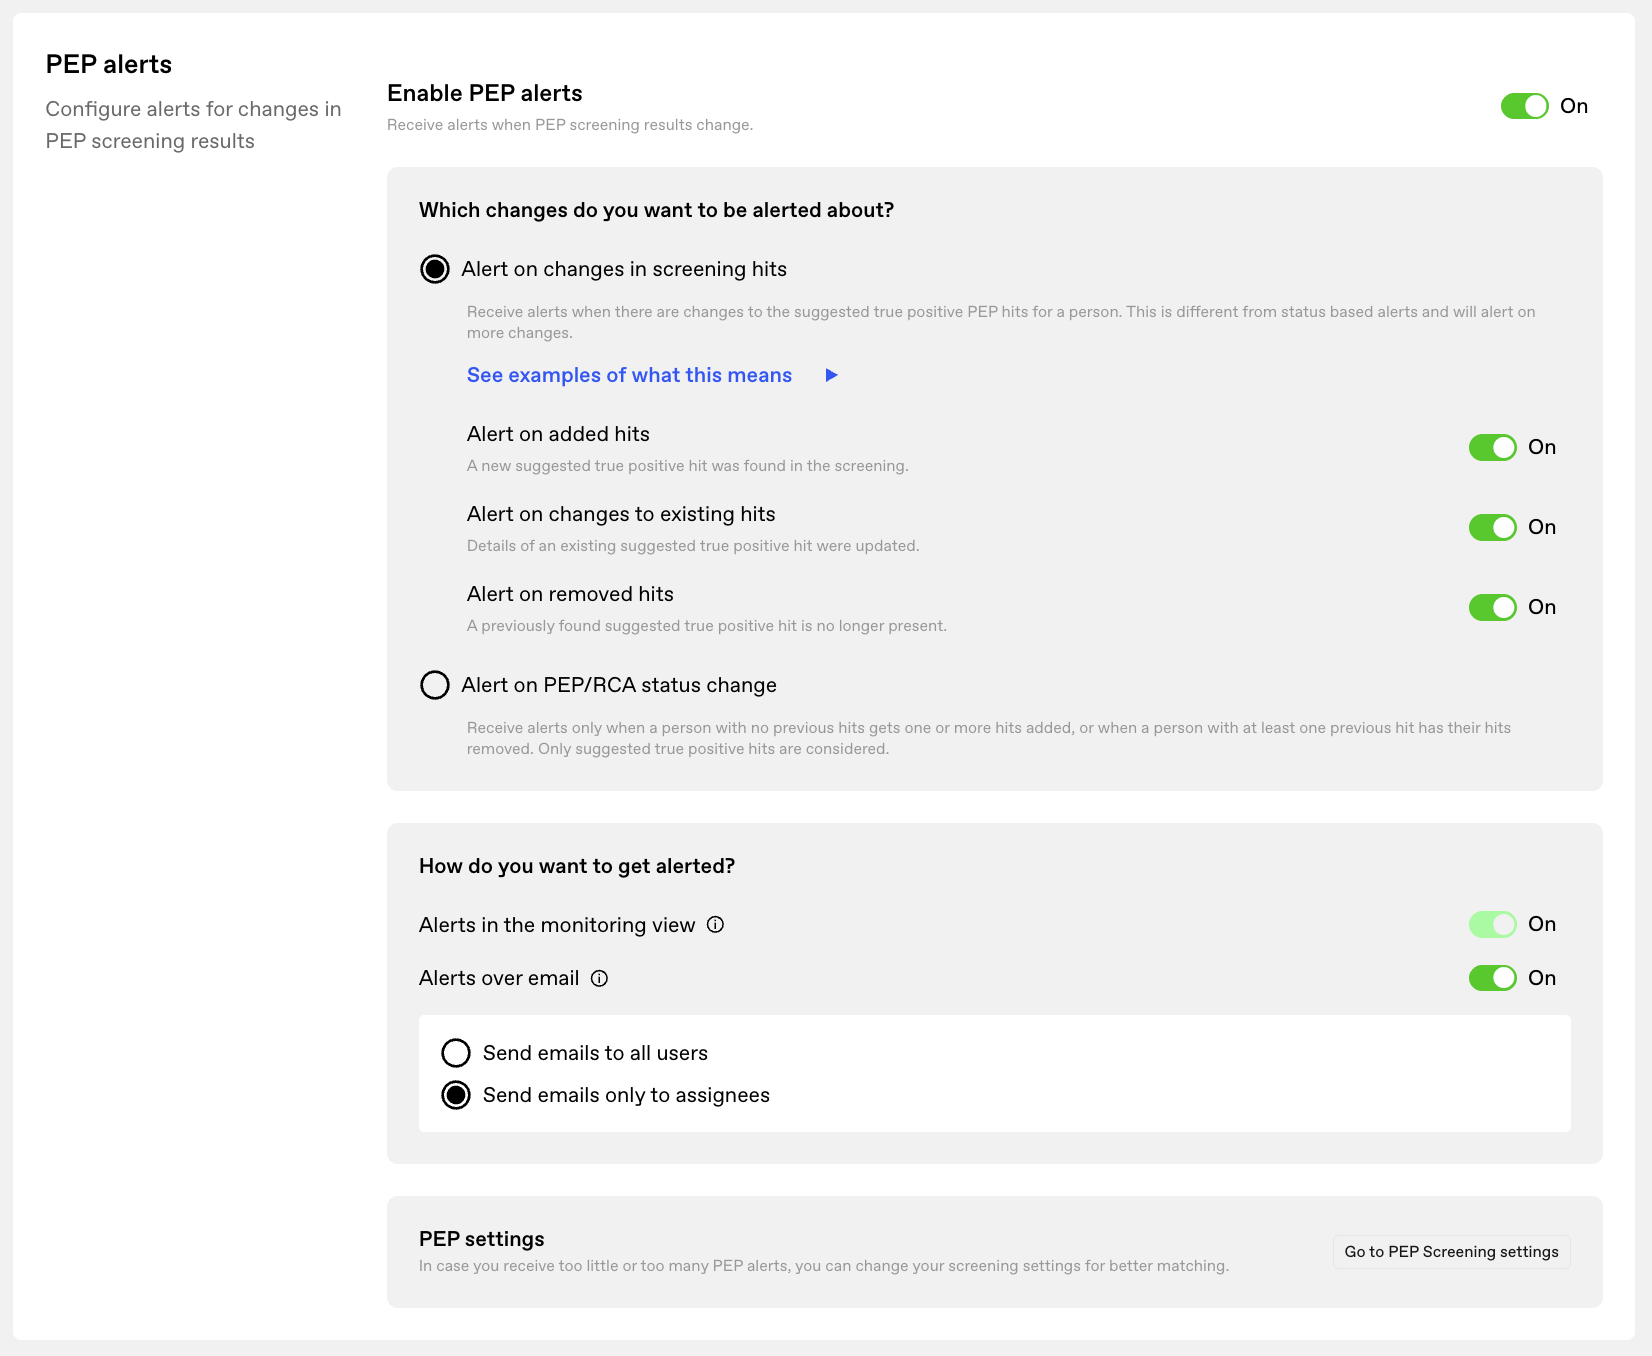This screenshot has width=1652, height=1356.
Task: Click the 'Send emails to all users' label
Action: click(595, 1053)
